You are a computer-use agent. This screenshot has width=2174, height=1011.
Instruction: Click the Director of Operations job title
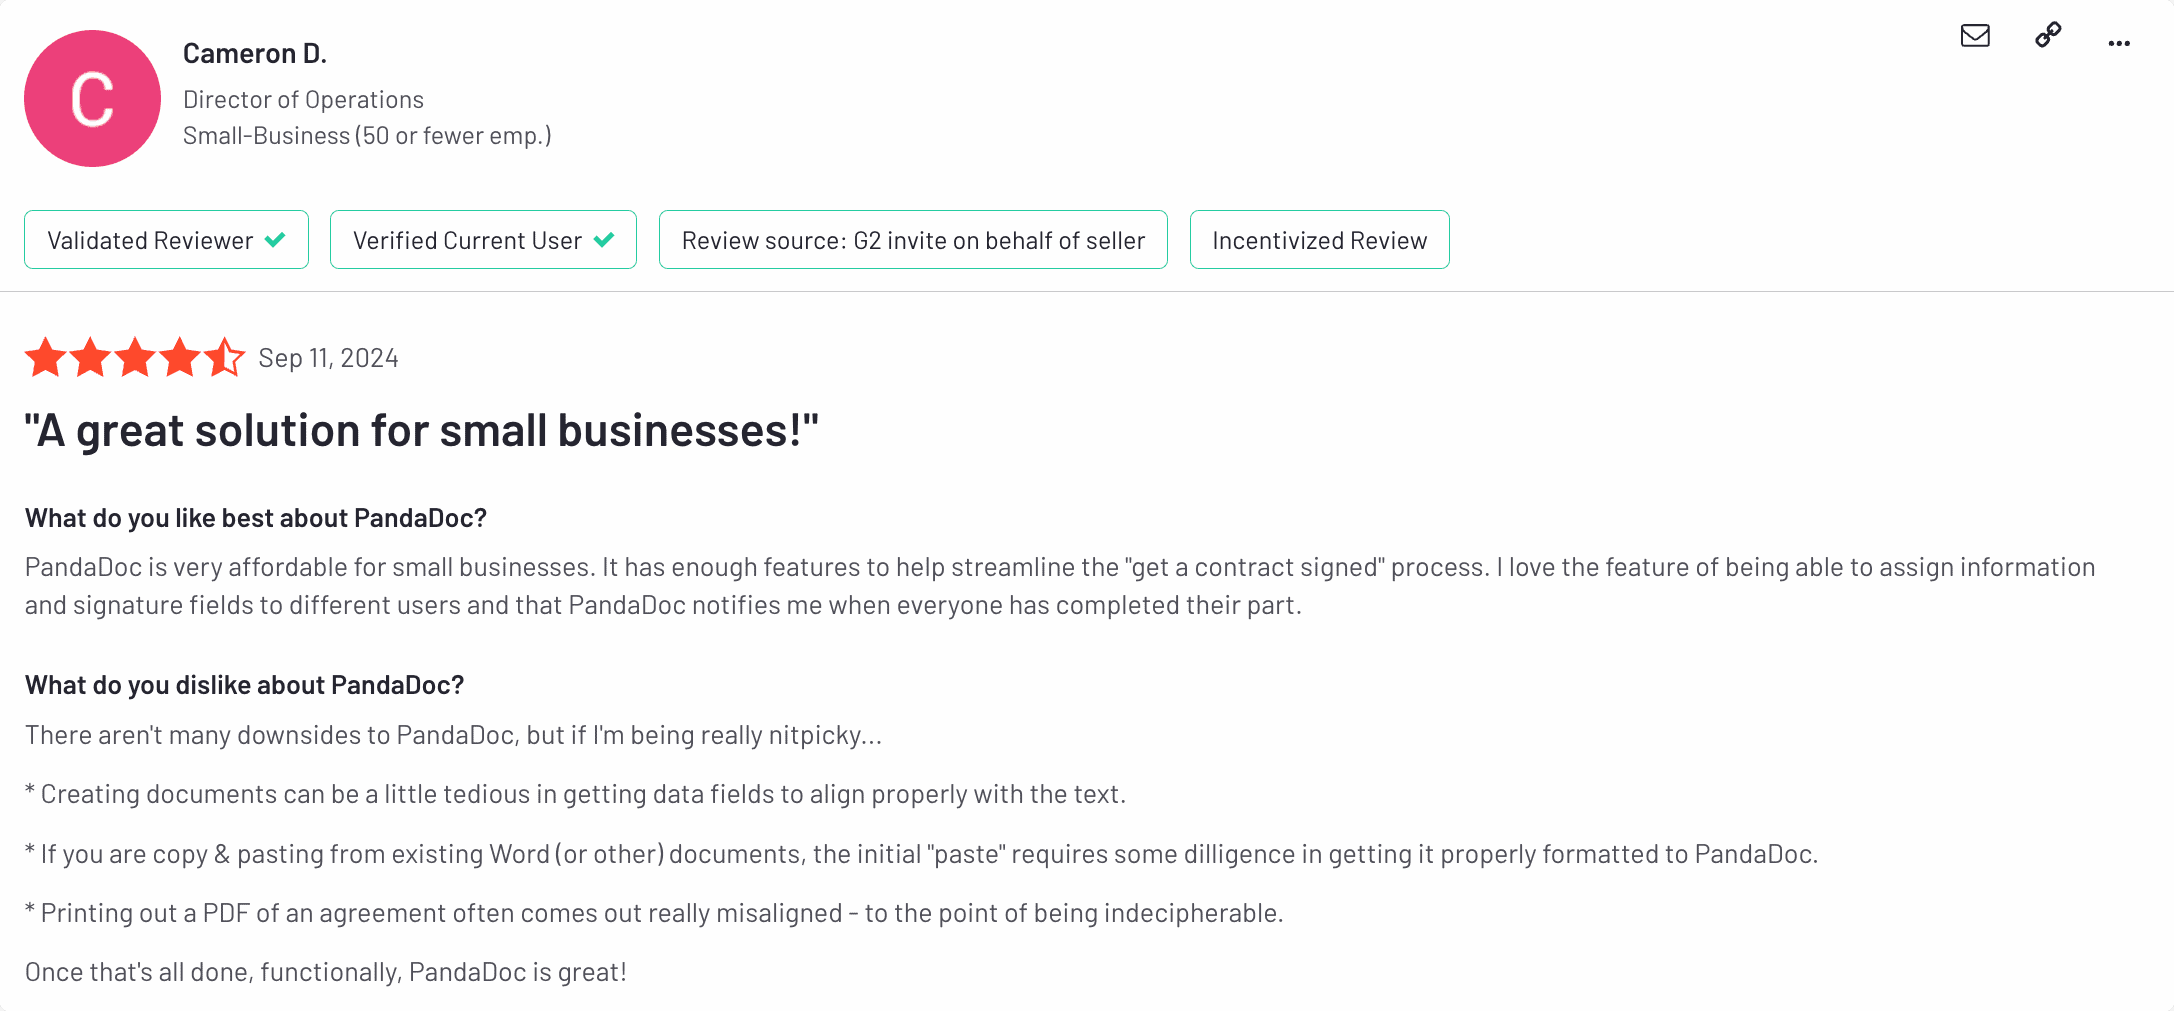coord(303,100)
